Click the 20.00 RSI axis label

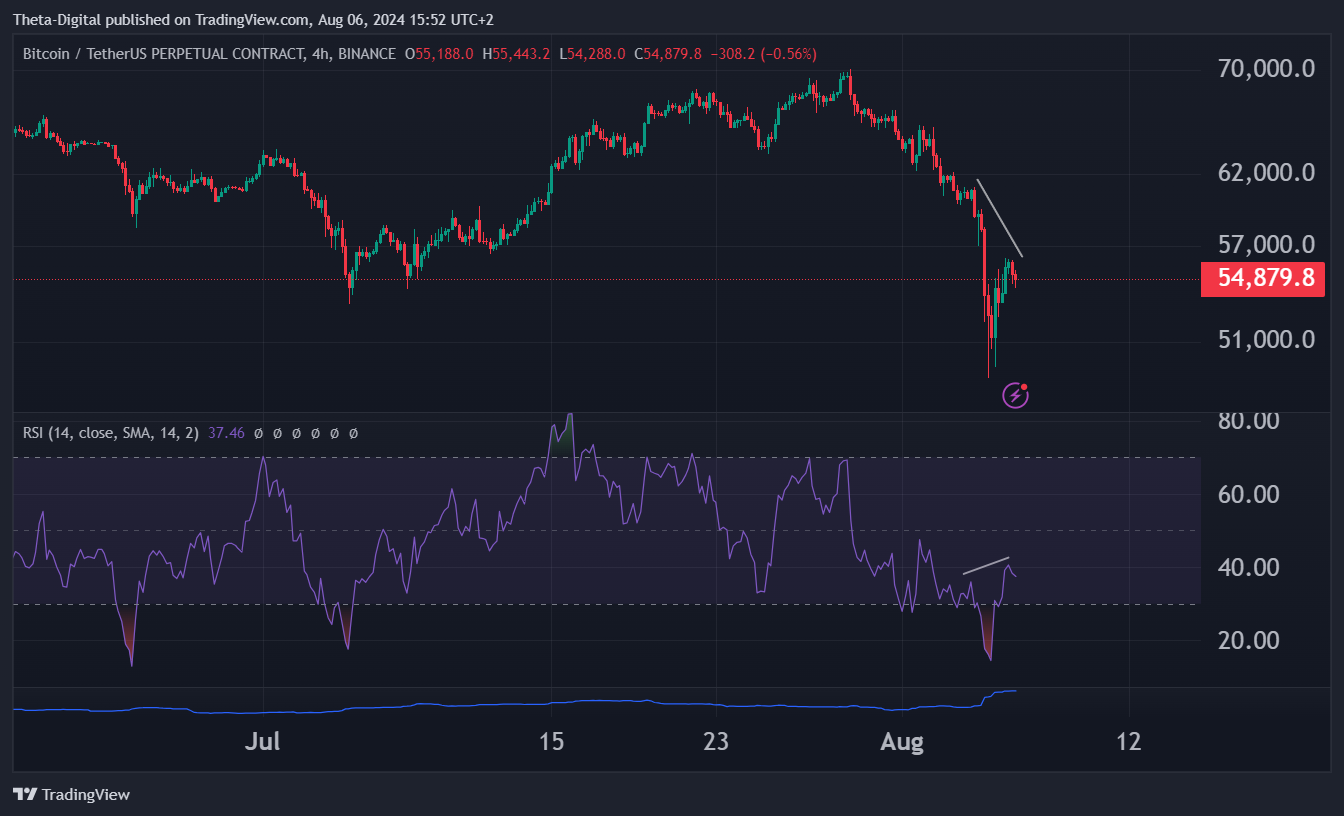click(1249, 640)
